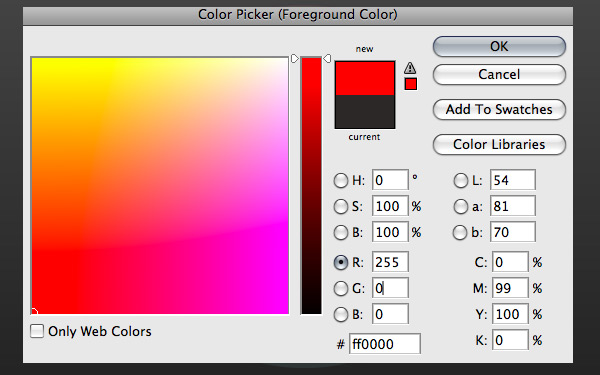This screenshot has height=375, width=600.
Task: Click the Y yellow field showing 100
Action: tap(510, 314)
